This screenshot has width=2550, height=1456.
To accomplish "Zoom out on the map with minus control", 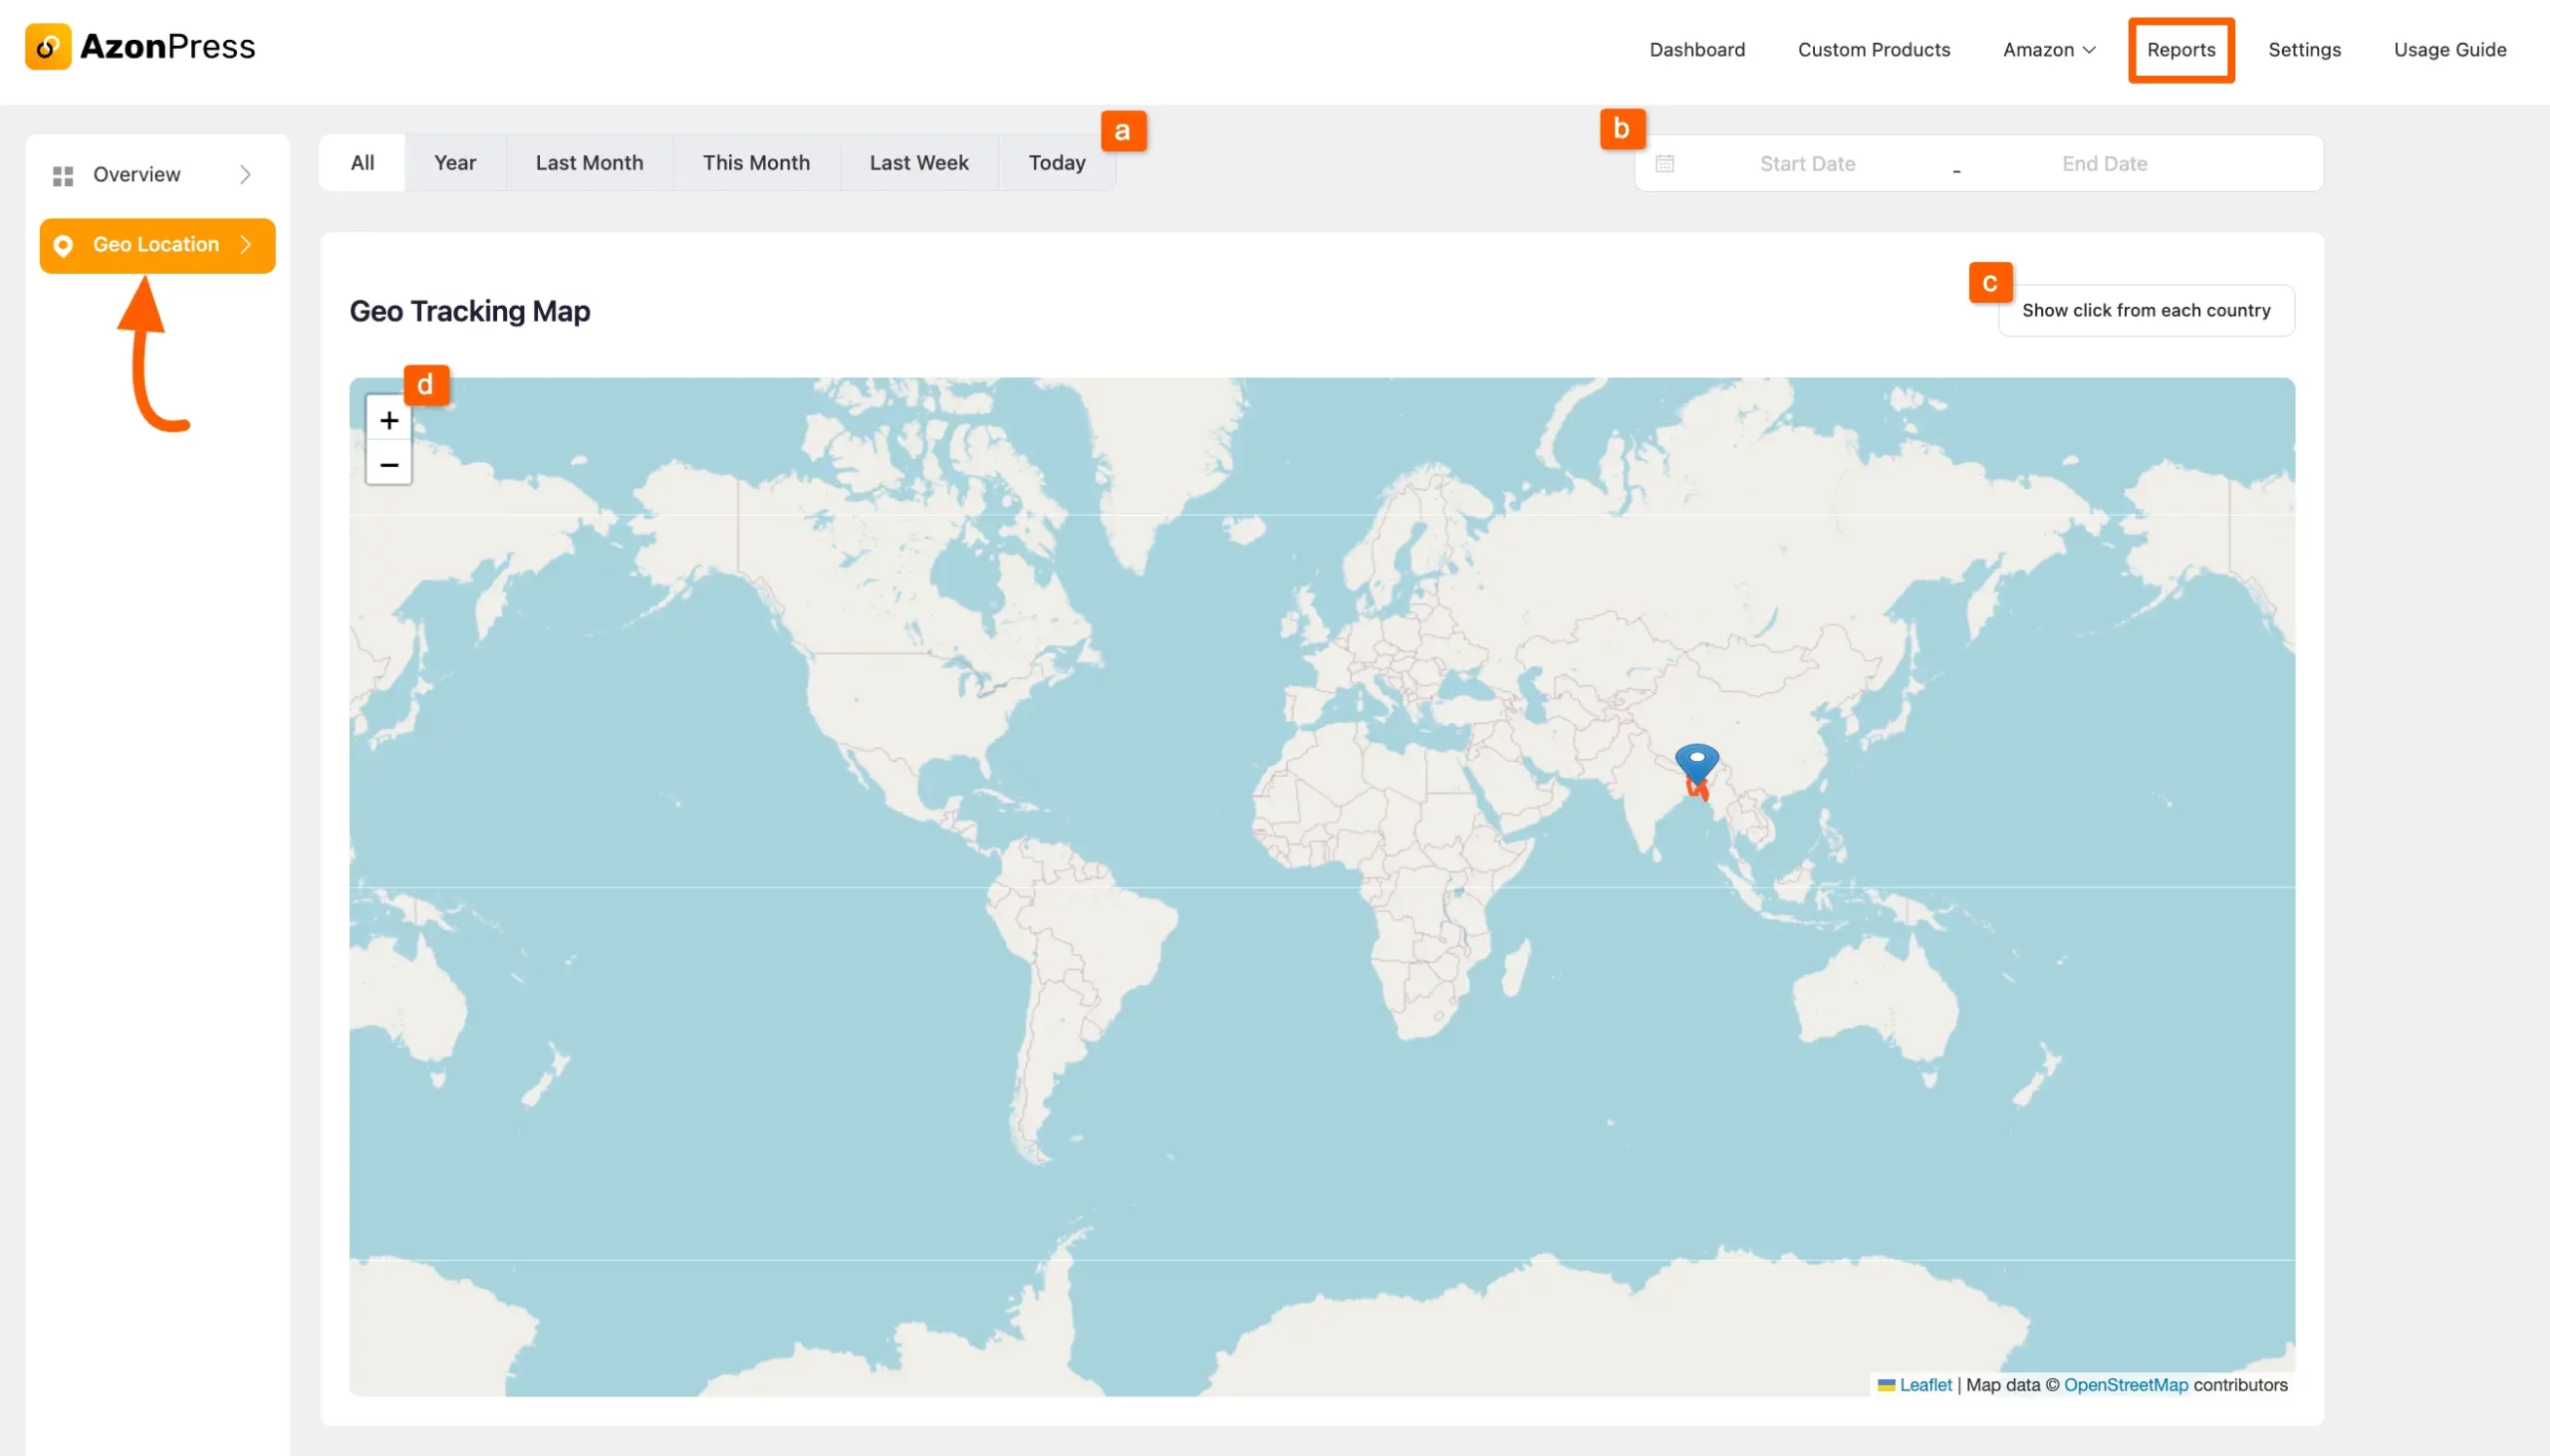I will (389, 464).
